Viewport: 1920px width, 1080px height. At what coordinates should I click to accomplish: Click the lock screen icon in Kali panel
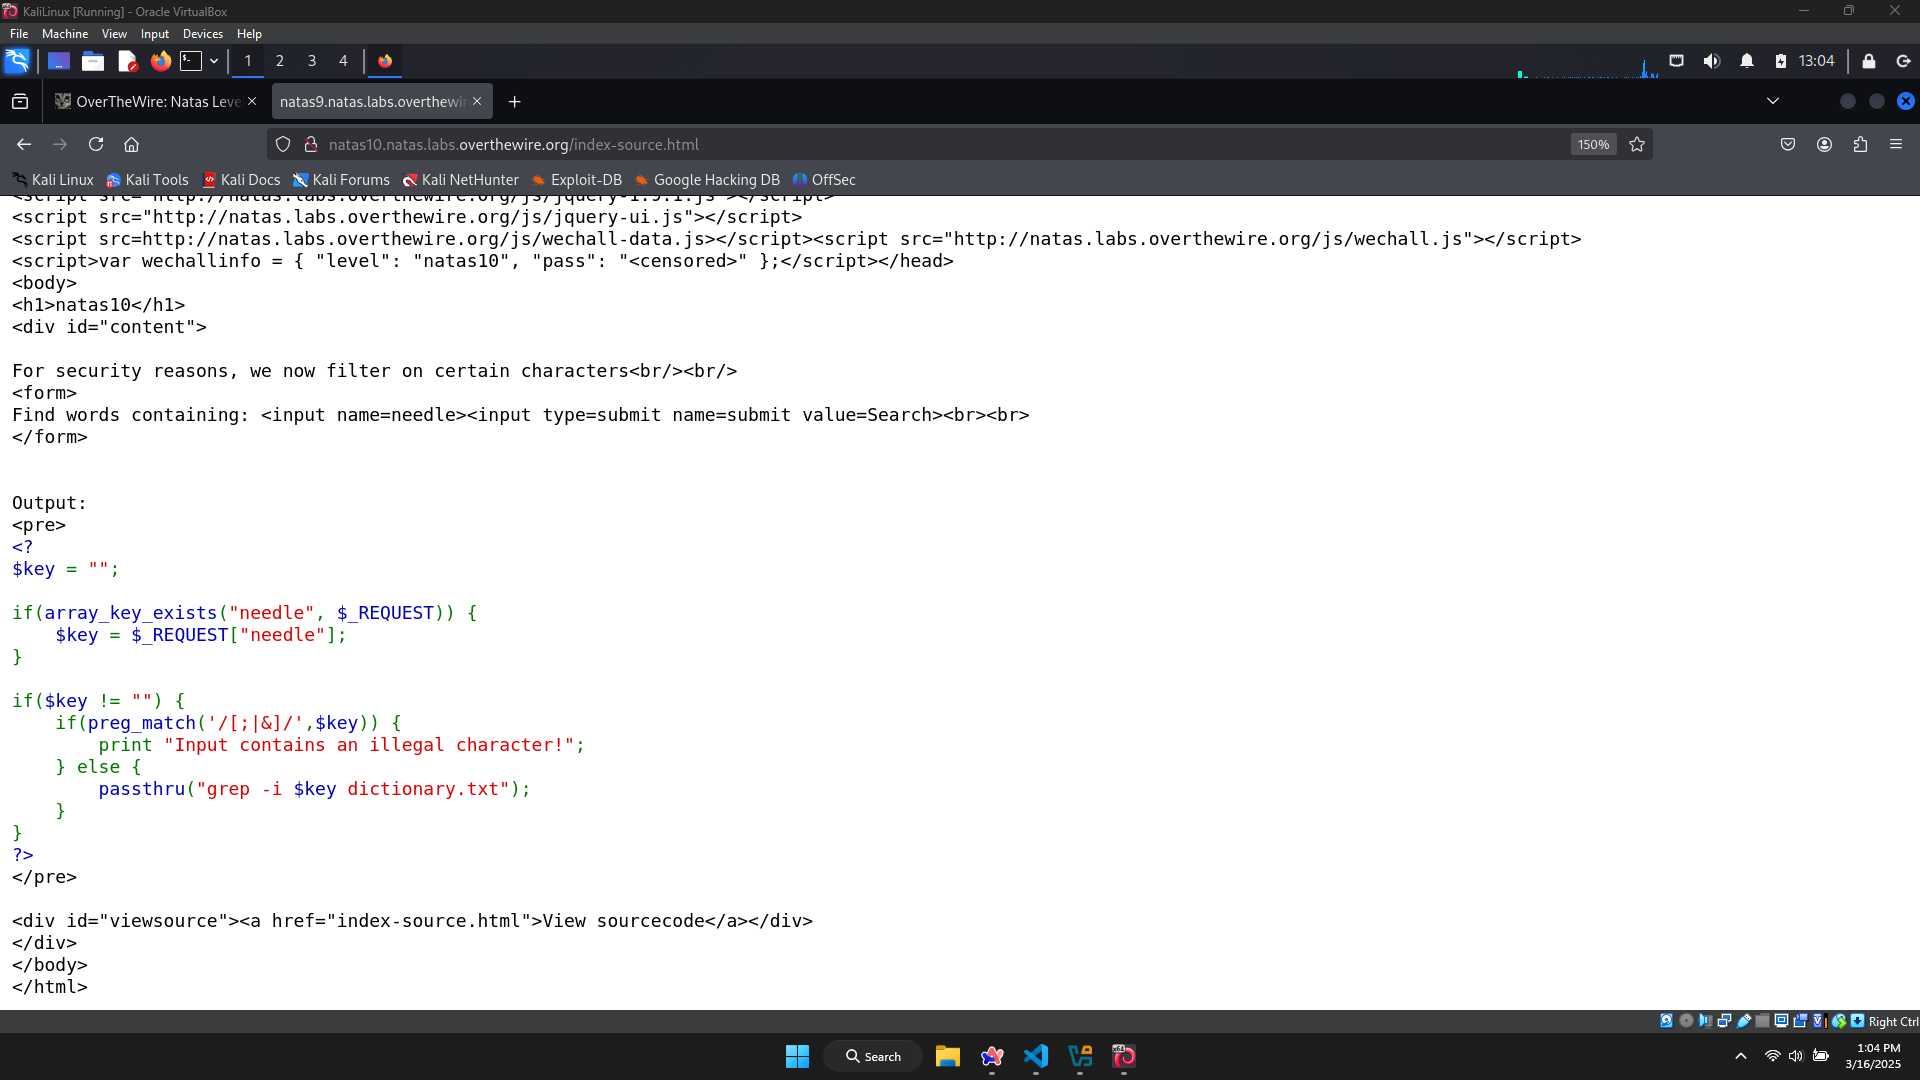1869,61
